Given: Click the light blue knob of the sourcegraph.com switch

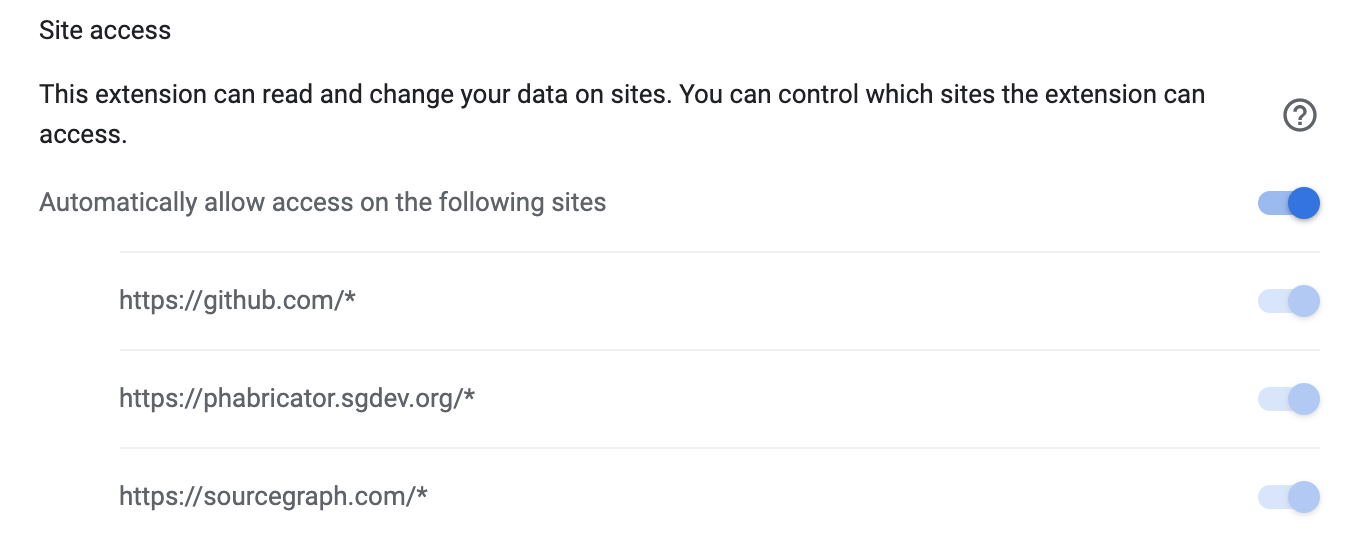Looking at the screenshot, I should (x=1304, y=497).
